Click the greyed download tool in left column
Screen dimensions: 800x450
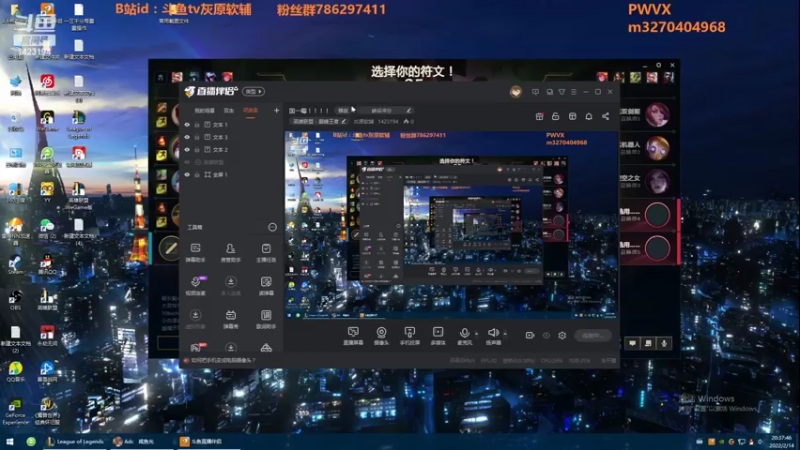click(x=195, y=319)
